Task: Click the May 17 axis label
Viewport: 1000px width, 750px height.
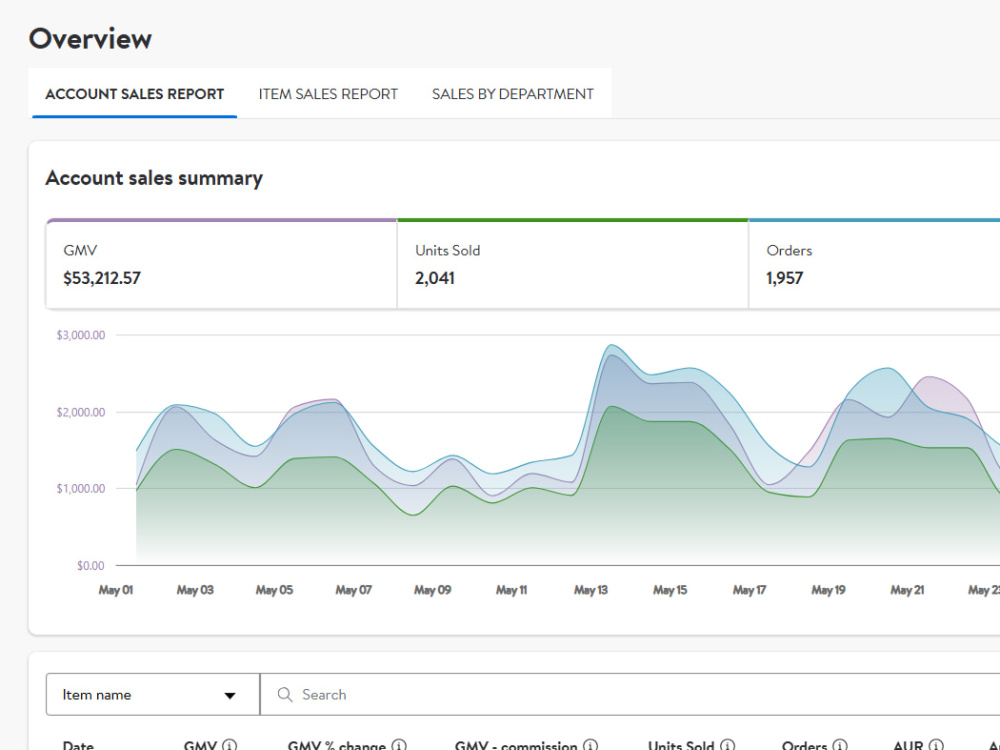Action: coord(749,590)
